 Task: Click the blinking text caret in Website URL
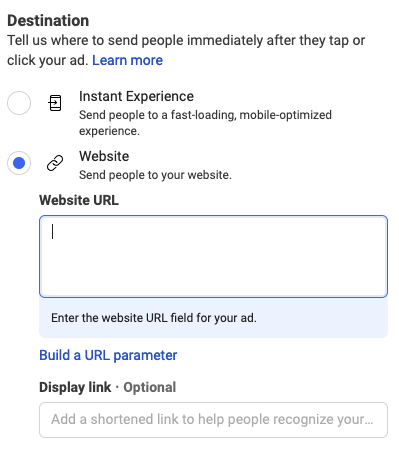[x=52, y=231]
